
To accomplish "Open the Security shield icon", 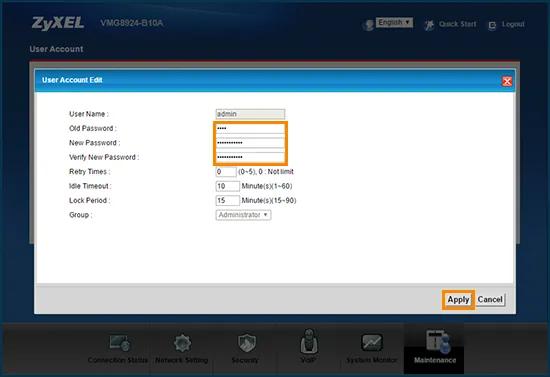I will [x=247, y=343].
